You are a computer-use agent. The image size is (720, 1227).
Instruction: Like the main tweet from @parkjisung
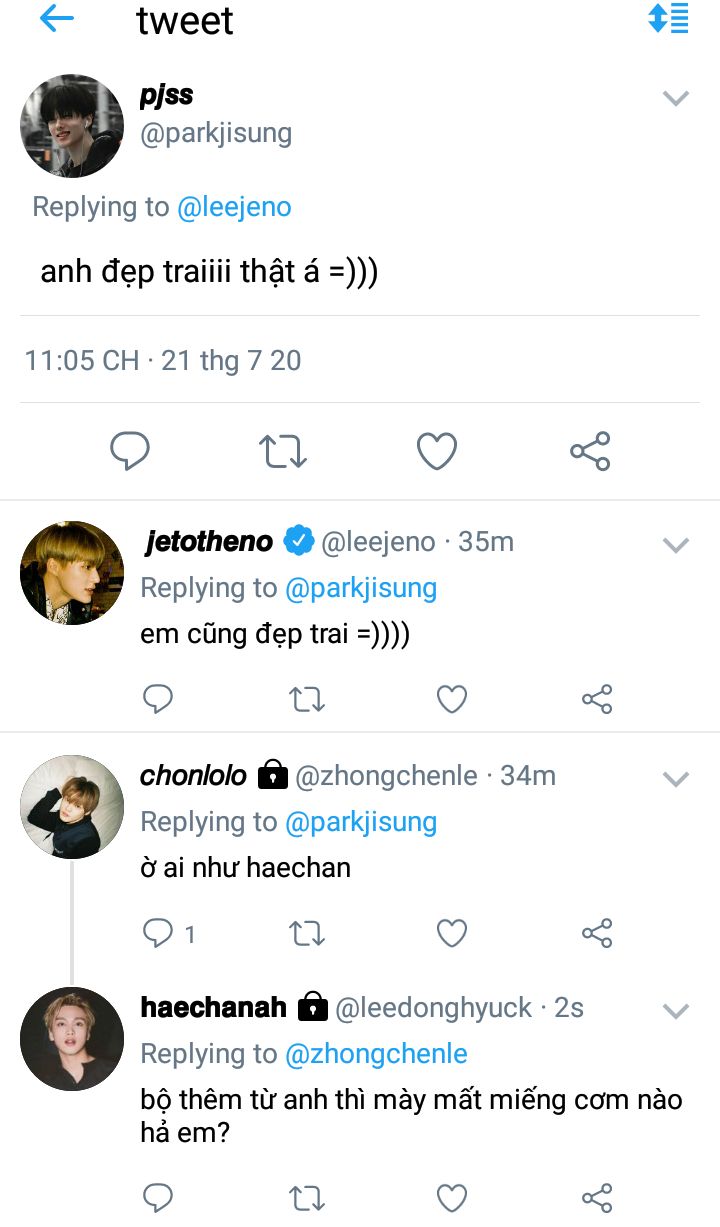click(x=437, y=452)
